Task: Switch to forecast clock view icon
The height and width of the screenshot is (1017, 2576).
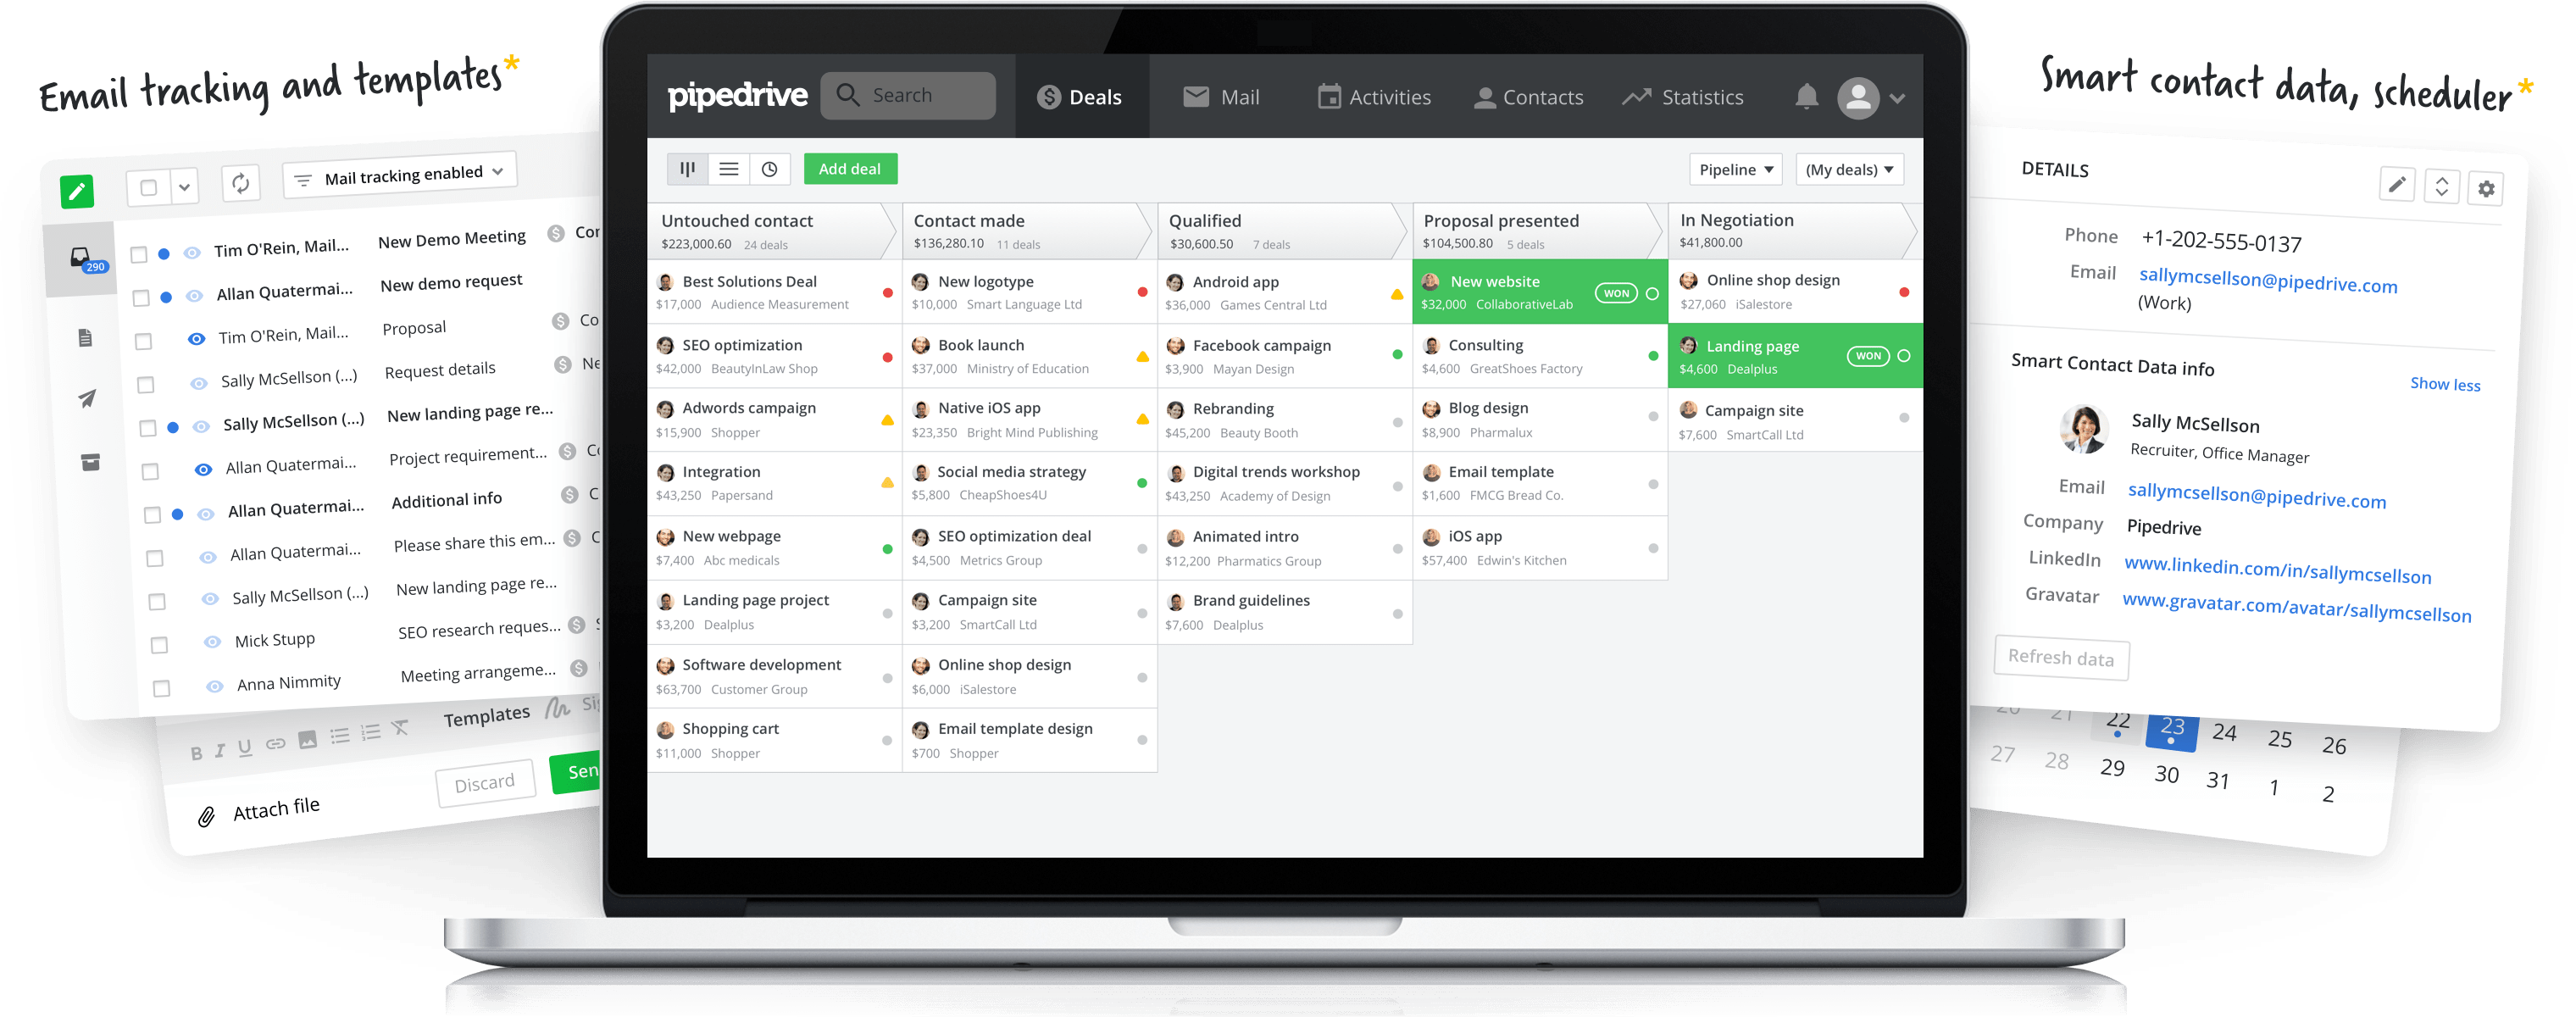Action: pos(769,169)
